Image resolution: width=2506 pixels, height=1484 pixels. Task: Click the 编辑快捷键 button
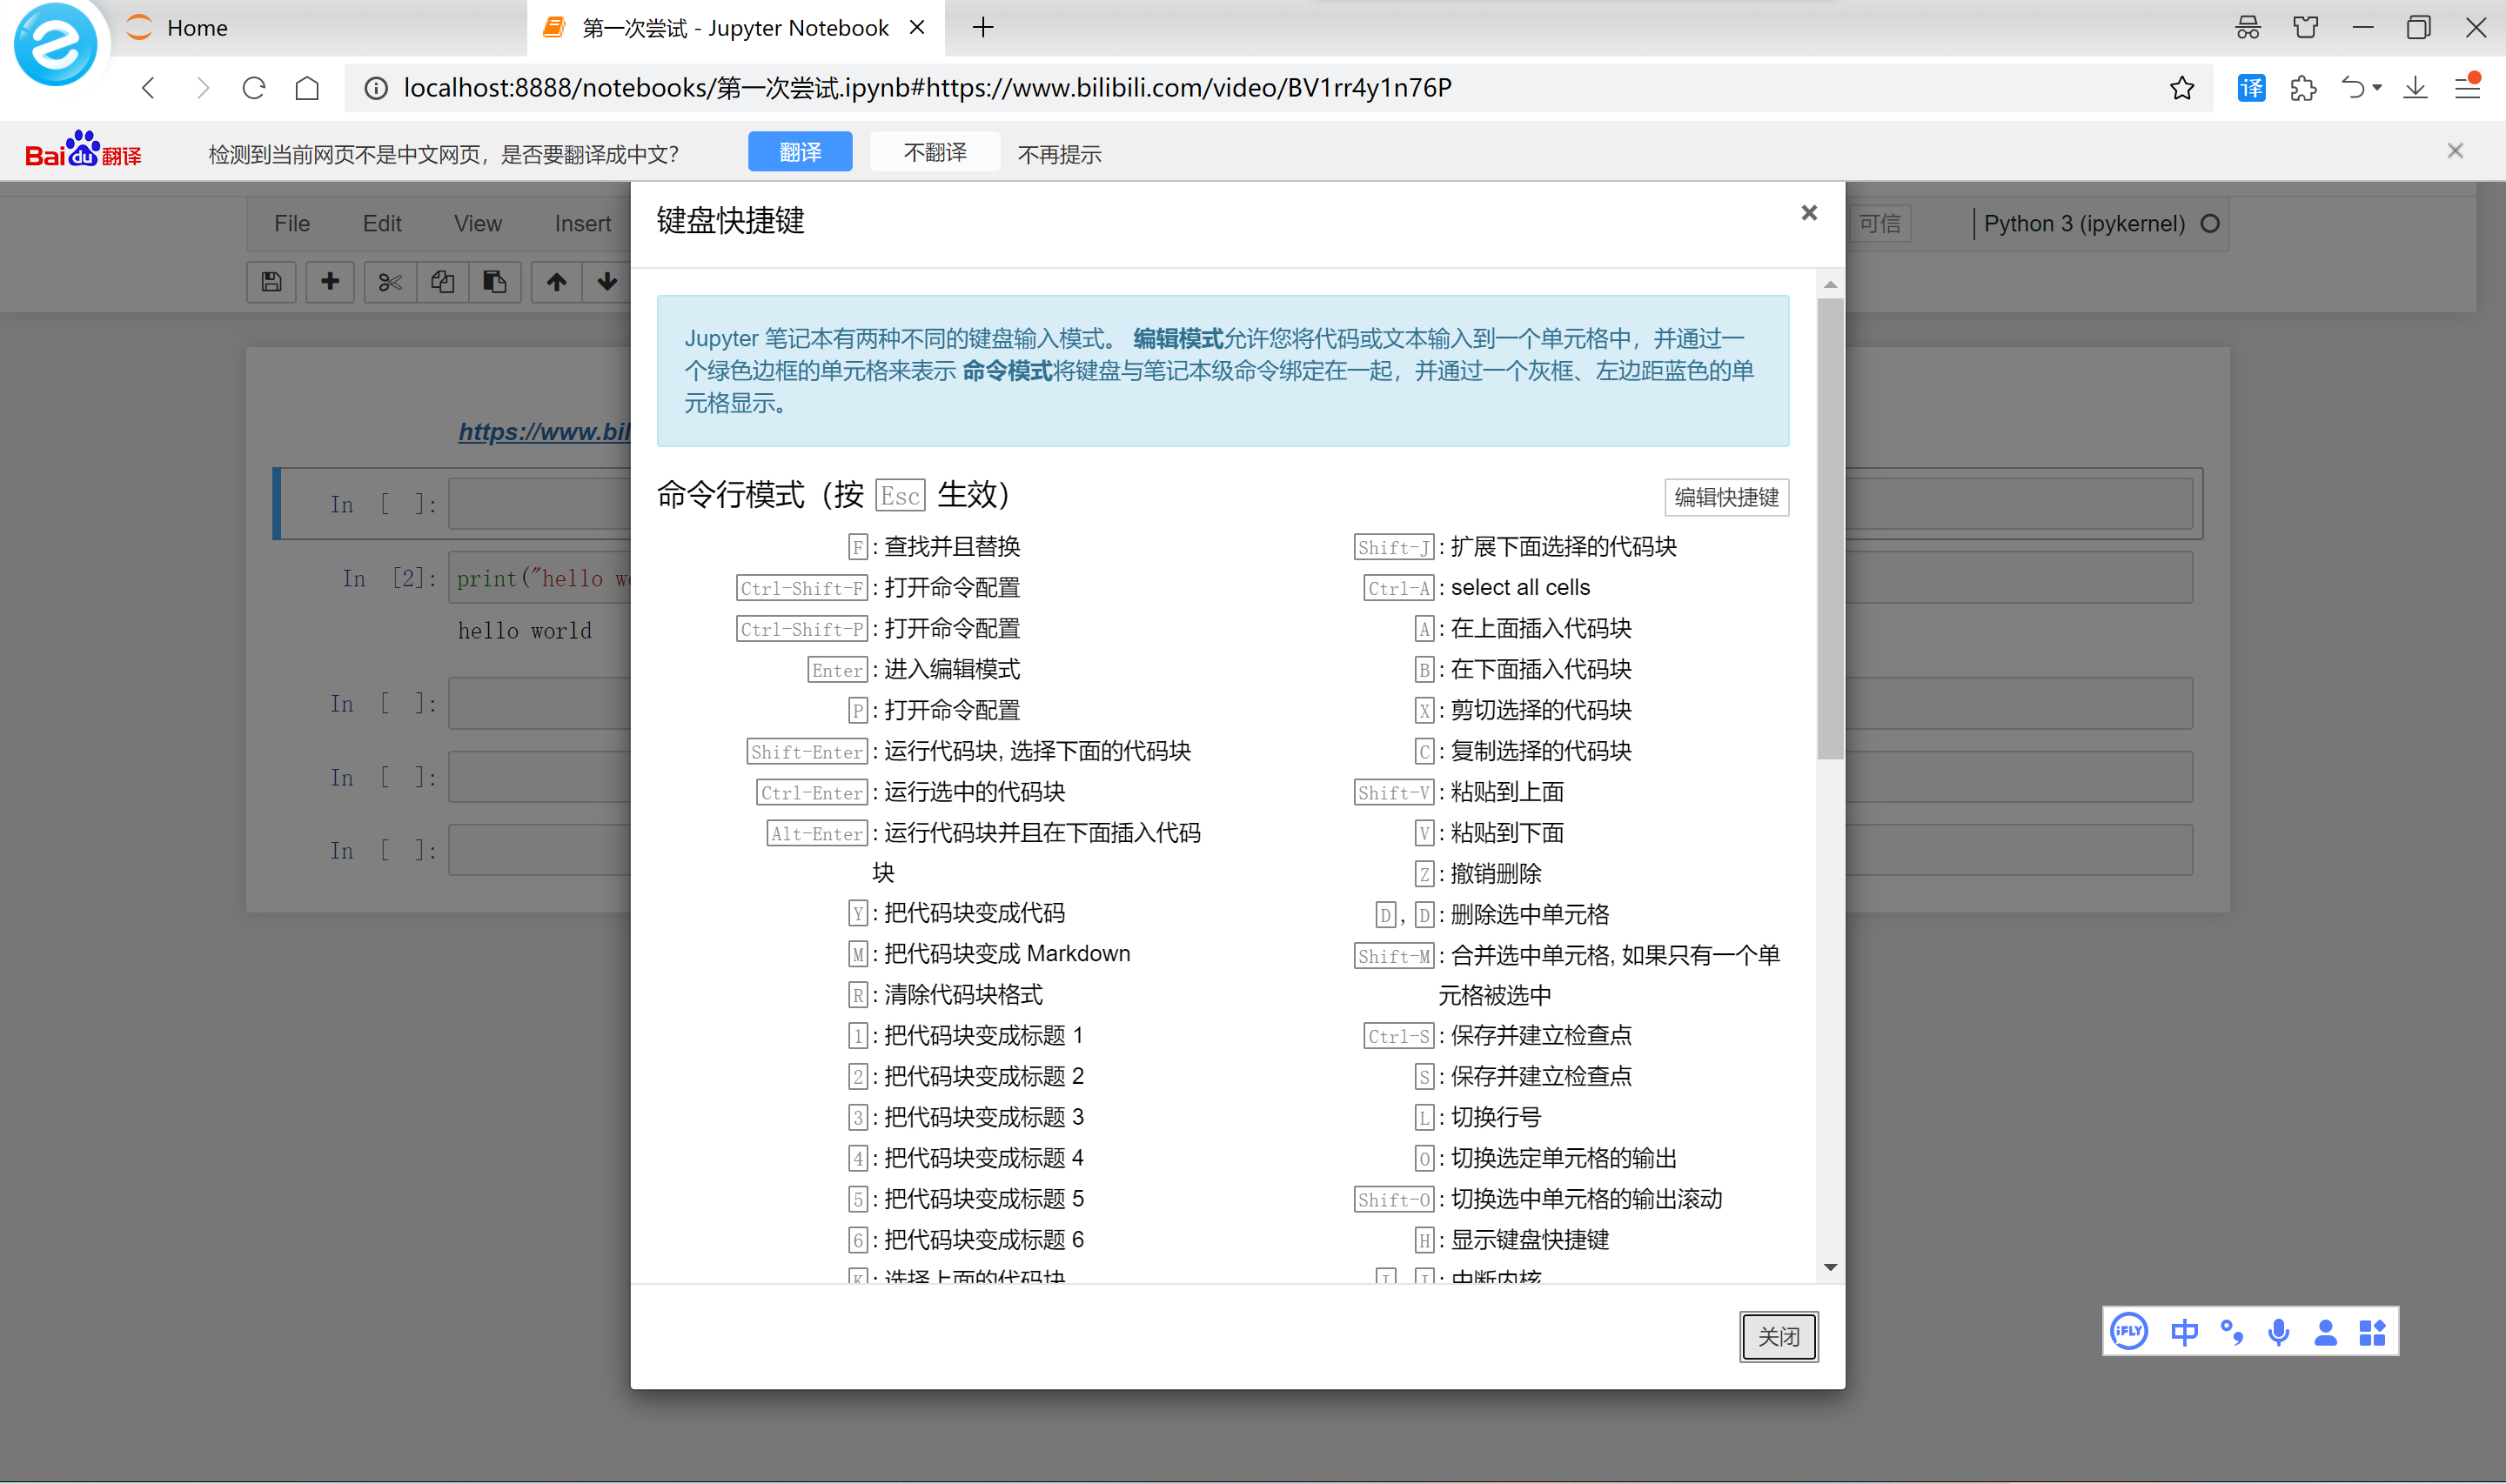[1727, 497]
